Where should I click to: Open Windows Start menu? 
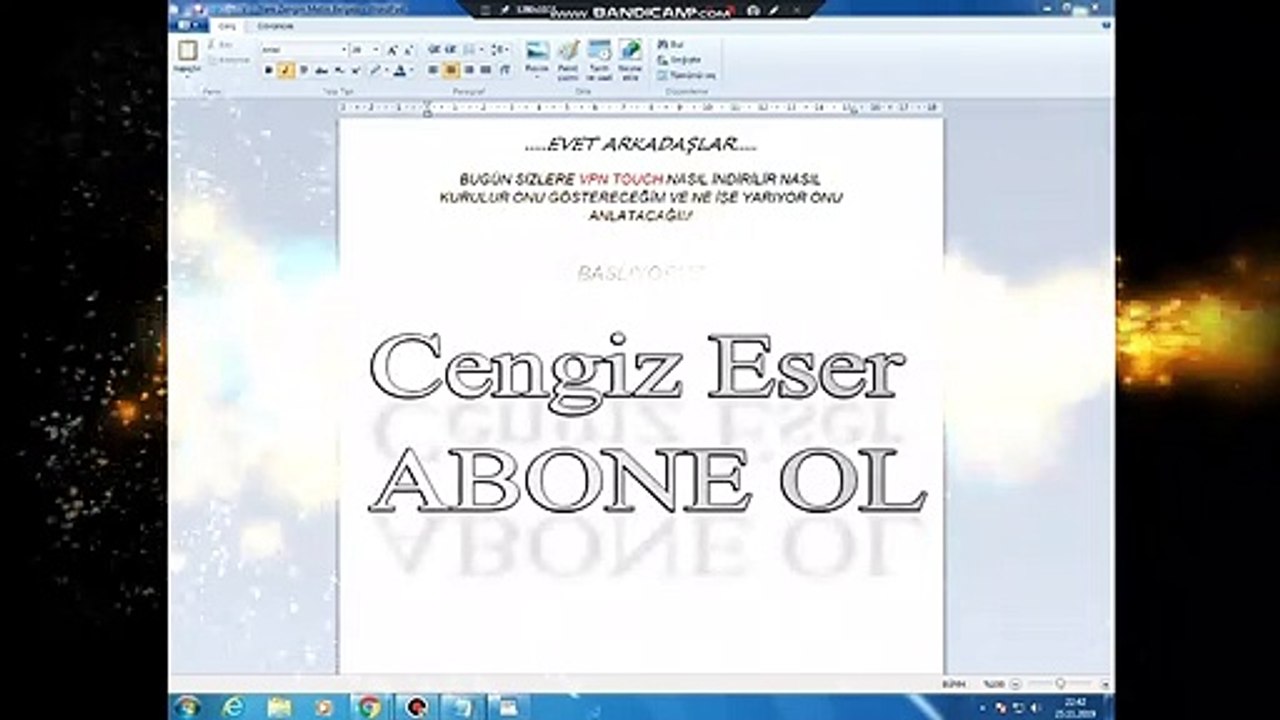click(186, 707)
